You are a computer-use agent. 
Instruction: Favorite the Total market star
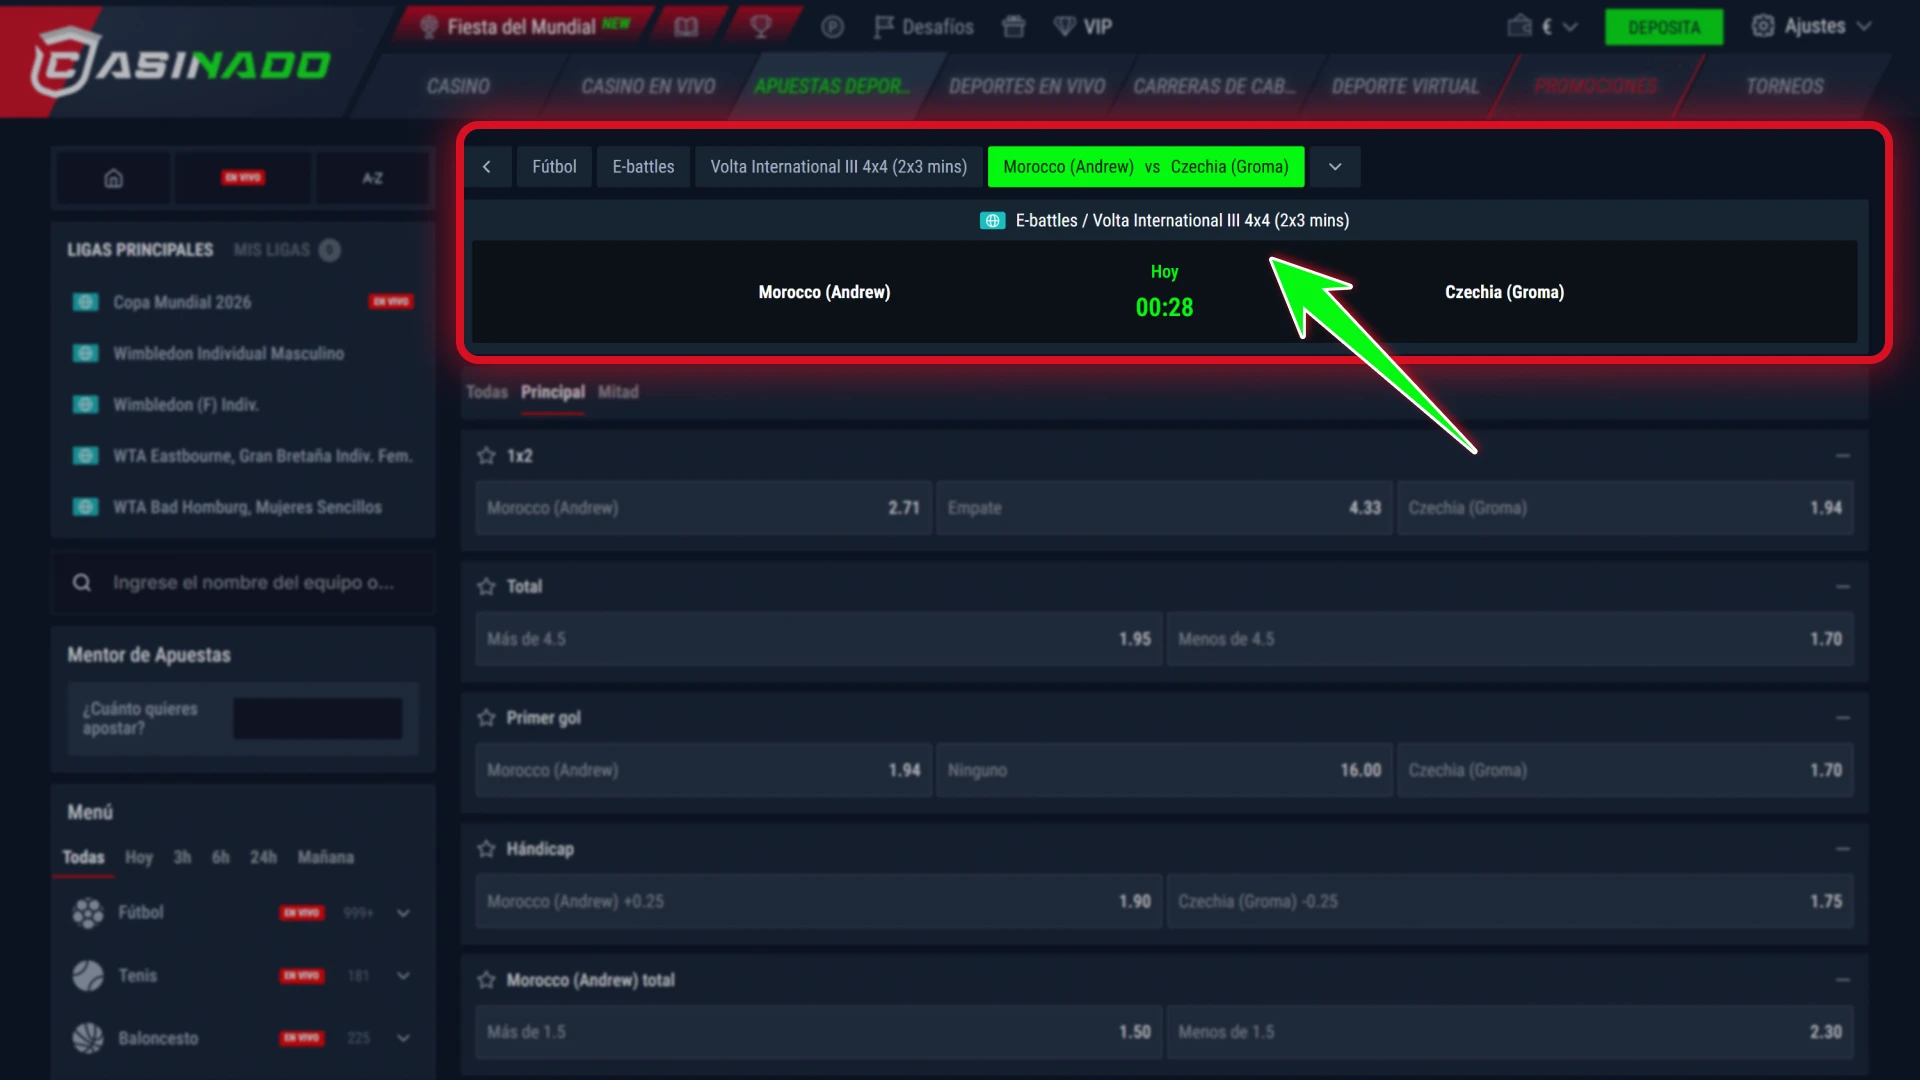click(x=487, y=587)
